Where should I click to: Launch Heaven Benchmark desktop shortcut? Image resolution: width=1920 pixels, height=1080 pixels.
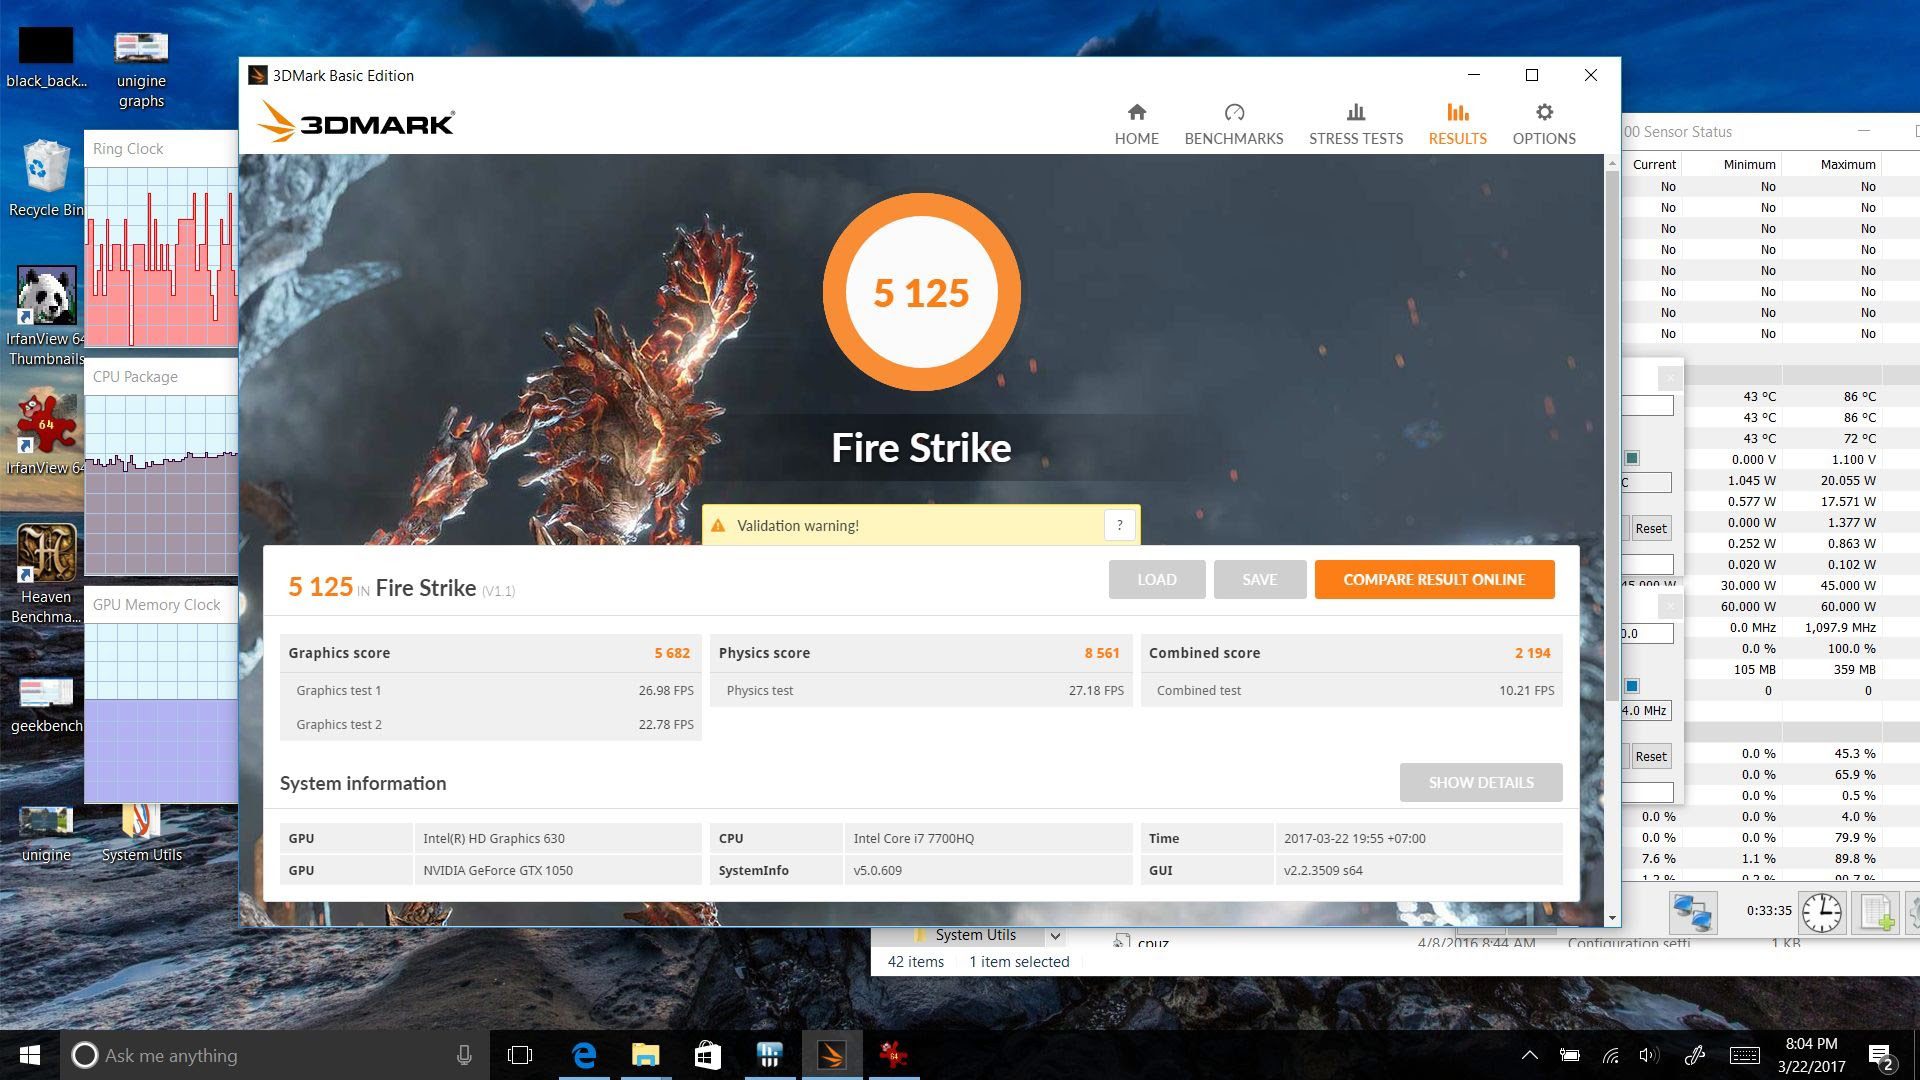point(46,574)
